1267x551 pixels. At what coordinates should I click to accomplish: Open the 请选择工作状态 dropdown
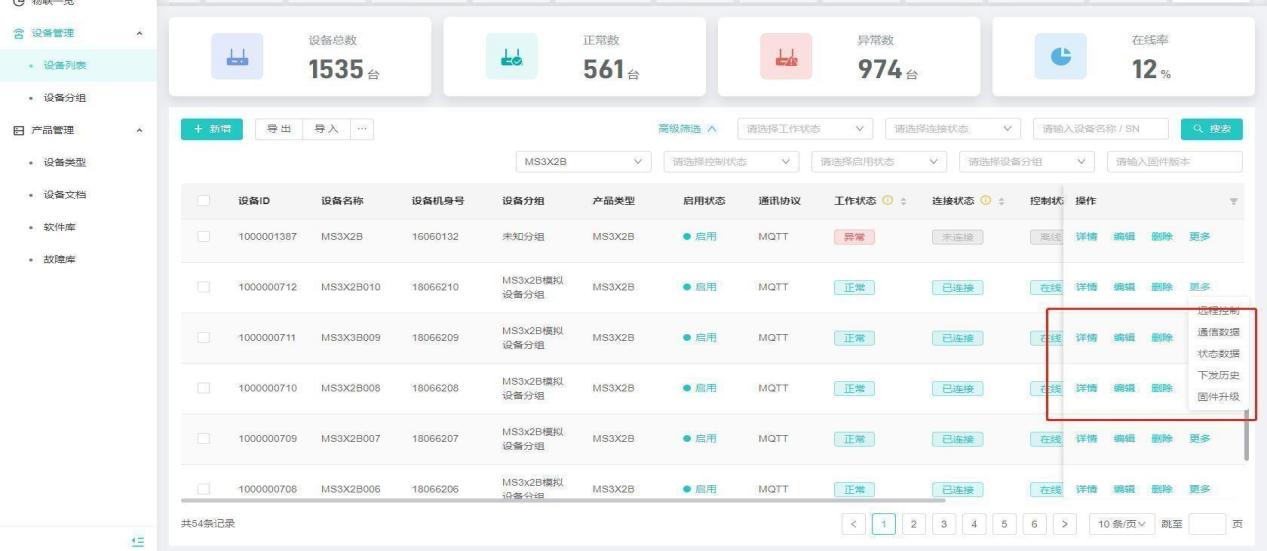(x=806, y=129)
